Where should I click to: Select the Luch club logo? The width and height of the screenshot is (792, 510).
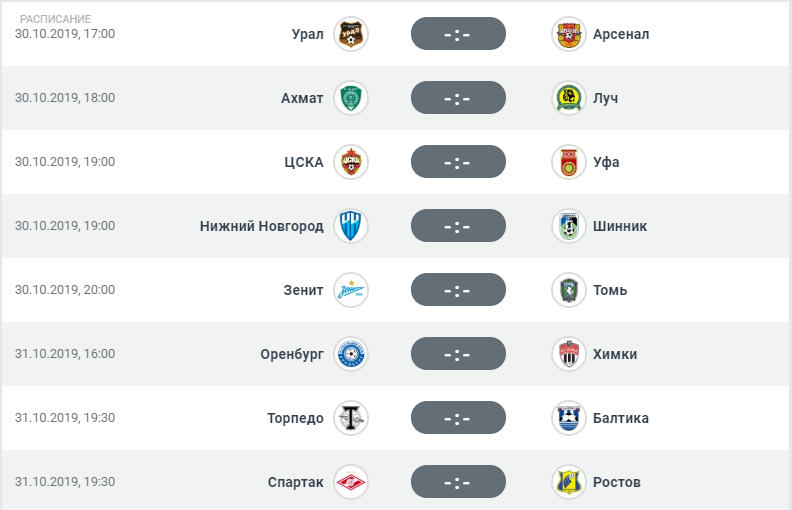coord(569,98)
